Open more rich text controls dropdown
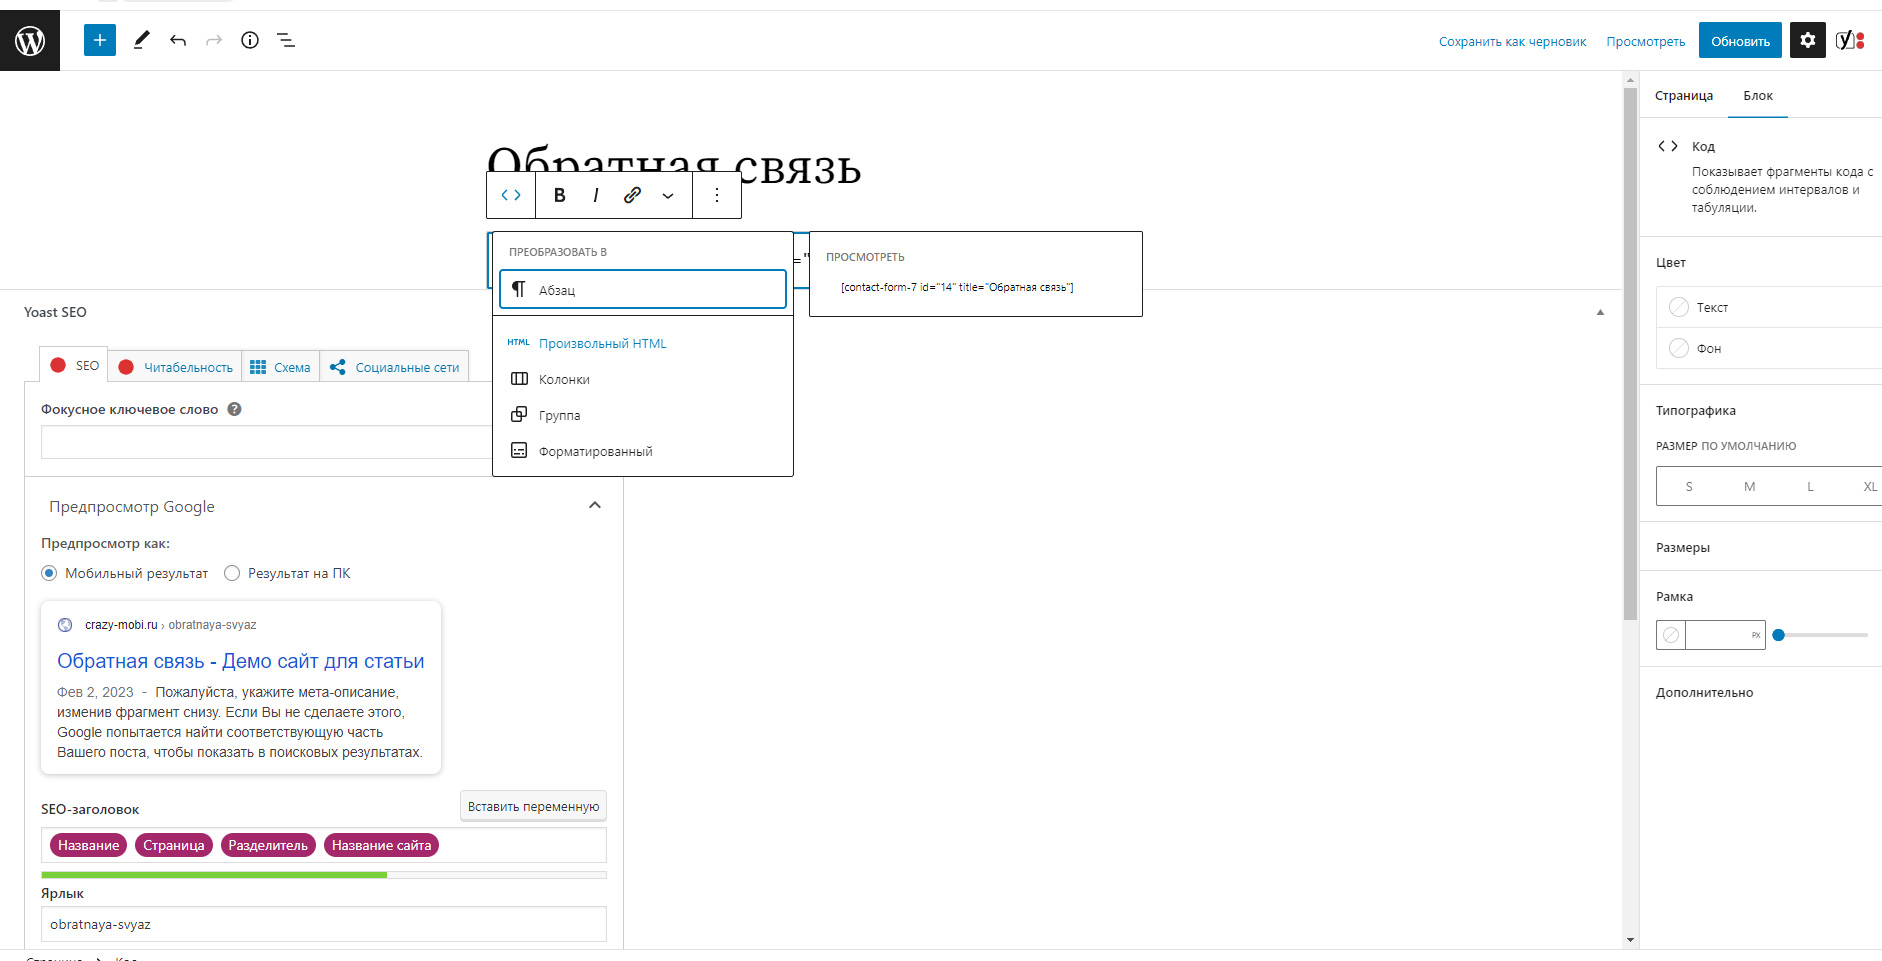The image size is (1882, 961). [x=668, y=196]
